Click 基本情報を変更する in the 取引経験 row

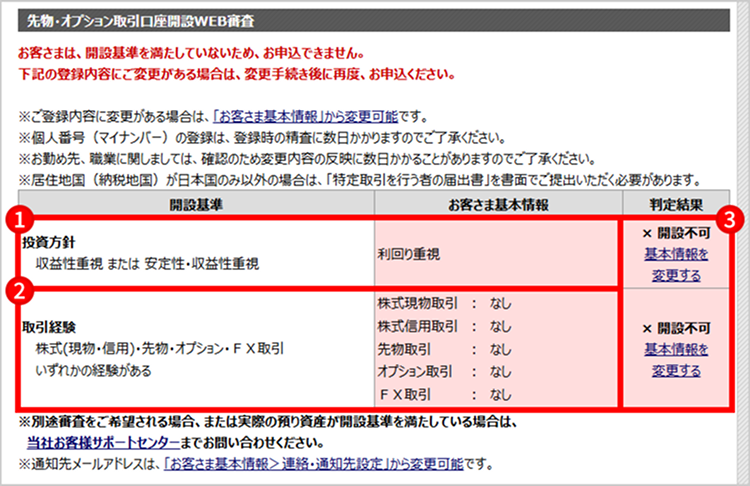pyautogui.click(x=676, y=359)
